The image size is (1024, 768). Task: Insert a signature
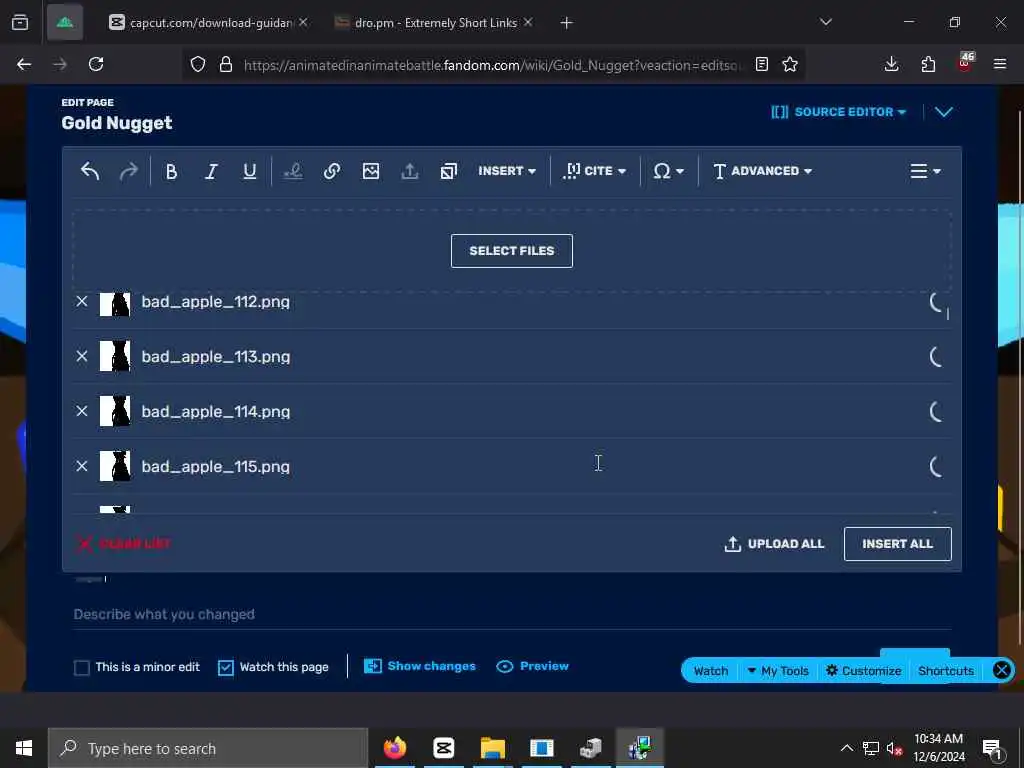tap(293, 171)
